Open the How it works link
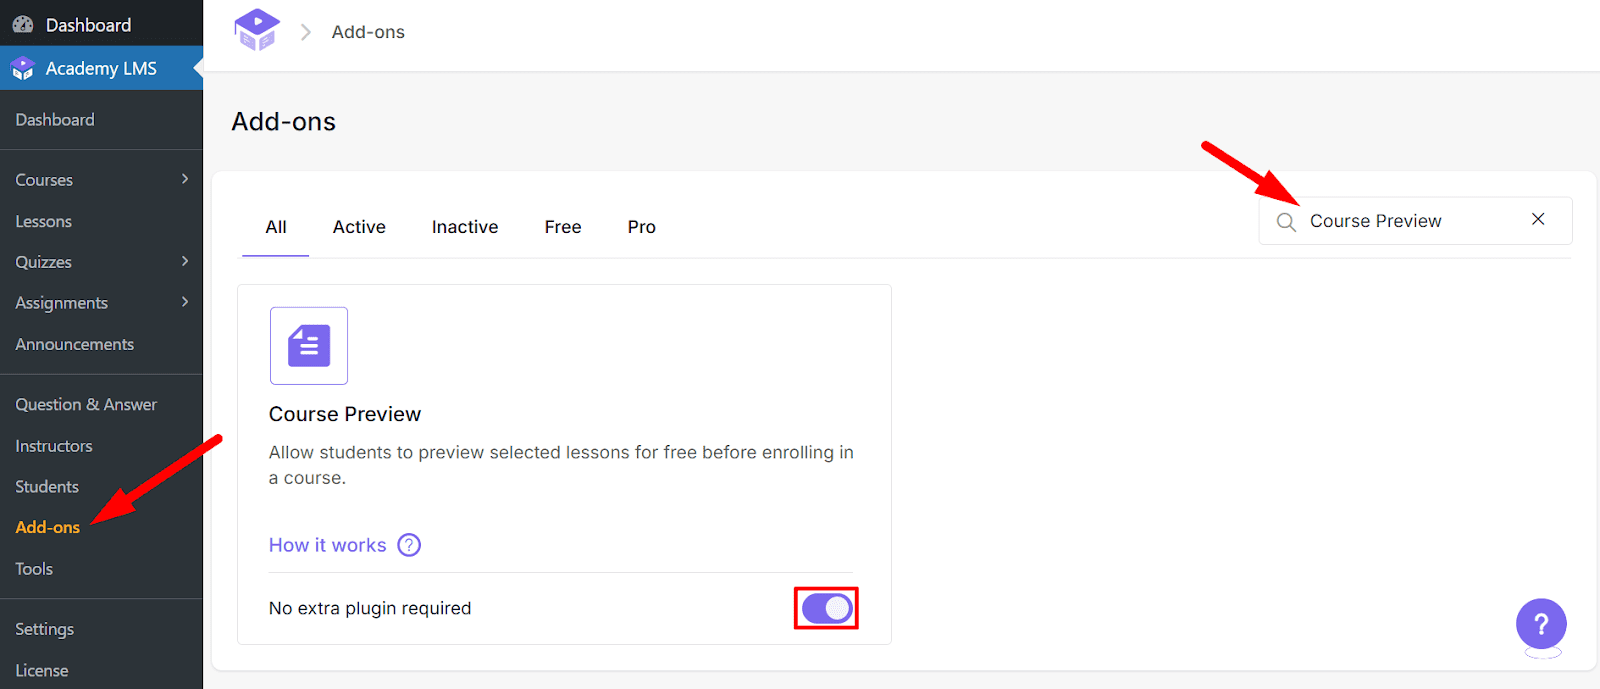This screenshot has width=1600, height=689. coord(327,545)
